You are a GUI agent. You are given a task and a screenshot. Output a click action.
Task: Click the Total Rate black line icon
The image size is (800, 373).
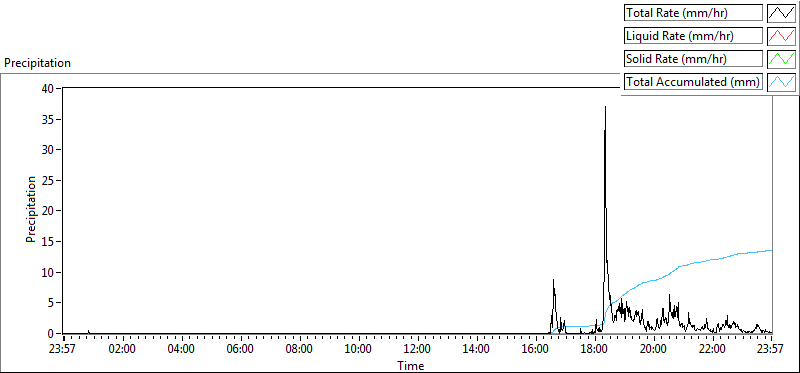[781, 13]
